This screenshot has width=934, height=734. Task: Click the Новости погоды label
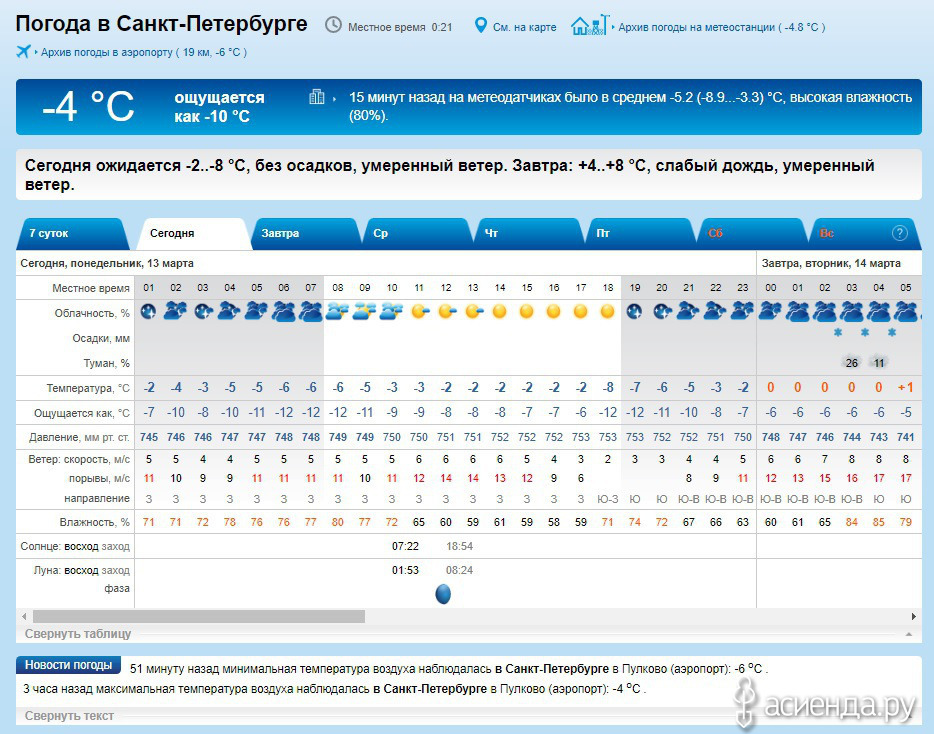pyautogui.click(x=69, y=665)
